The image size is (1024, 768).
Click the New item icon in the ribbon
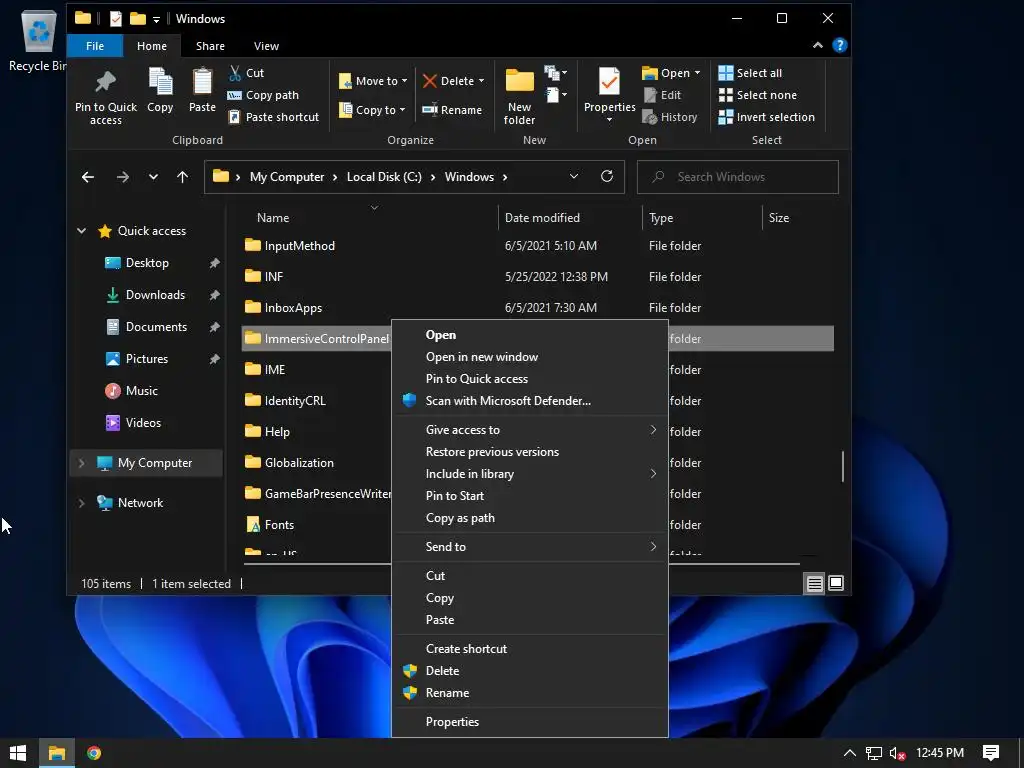click(555, 72)
